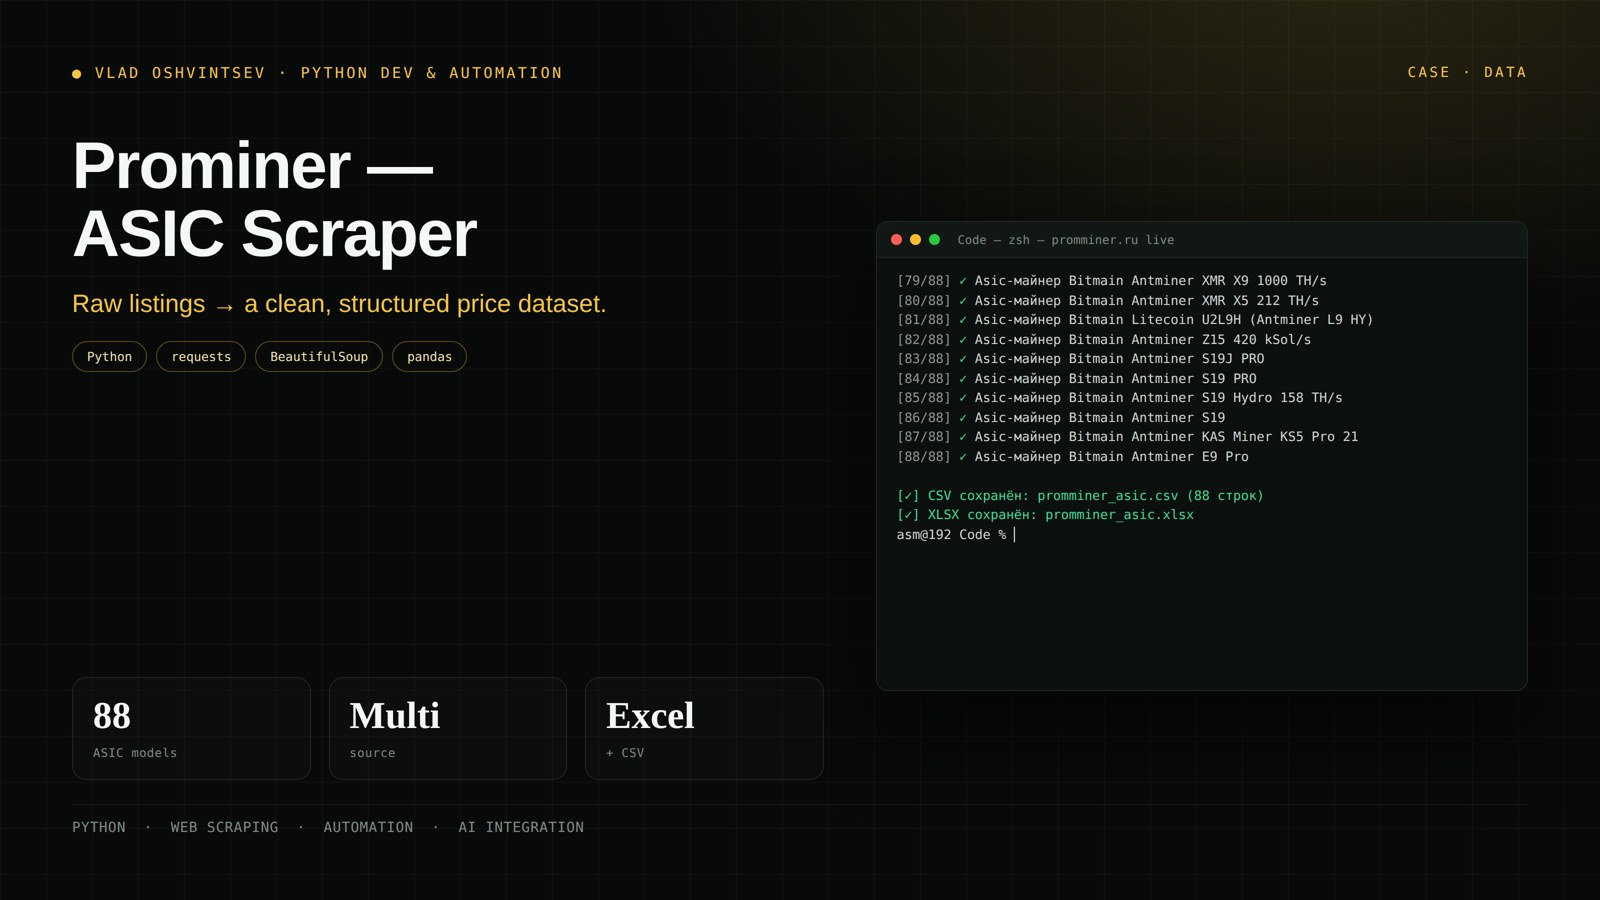The image size is (1600, 900).
Task: Click terminal line [85/88] S19 Hydro 158 TH/s
Action: (x=1120, y=398)
